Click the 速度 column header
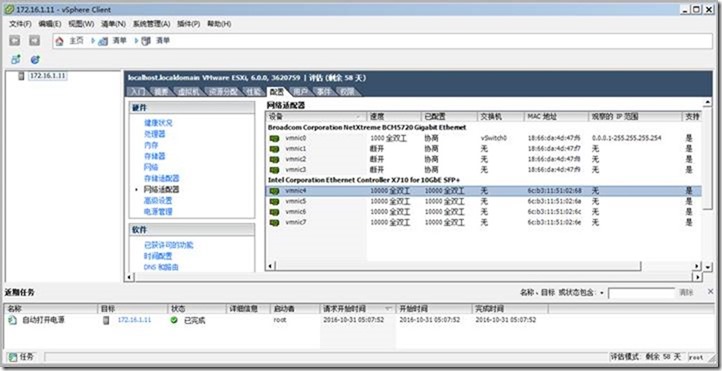This screenshot has width=722, height=371. click(394, 117)
